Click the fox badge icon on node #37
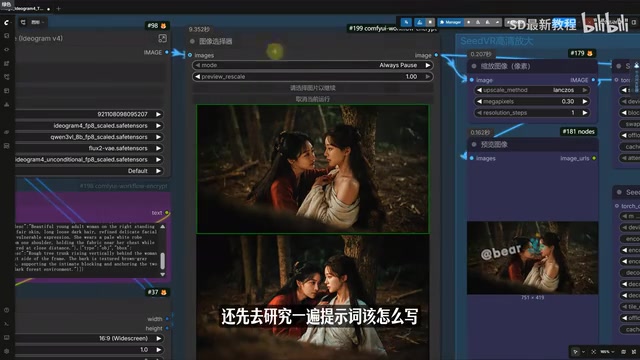Image resolution: width=640 pixels, height=360 pixels. pos(164,292)
